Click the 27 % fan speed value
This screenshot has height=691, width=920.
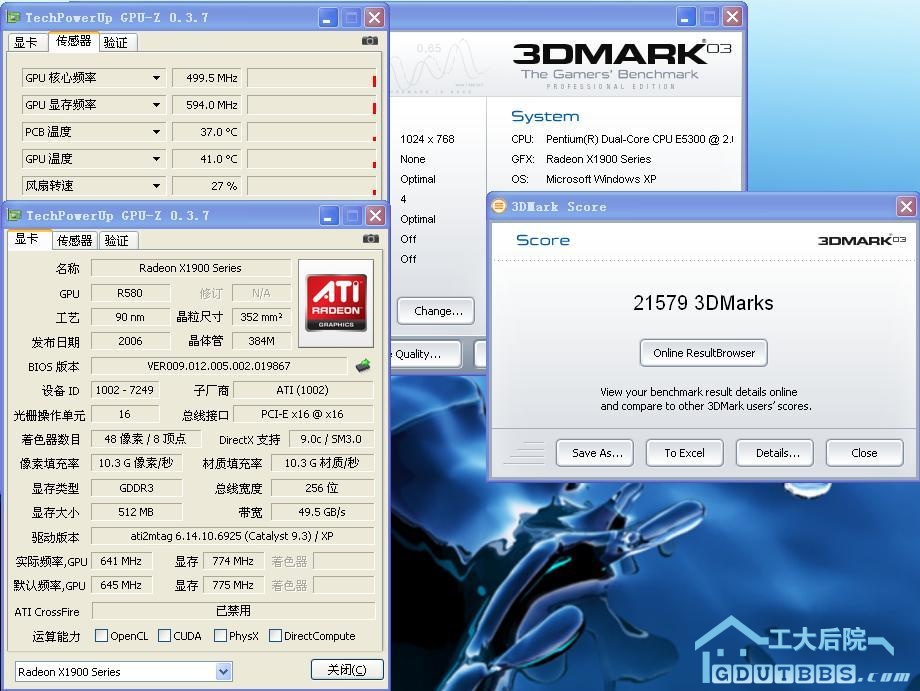click(x=206, y=186)
